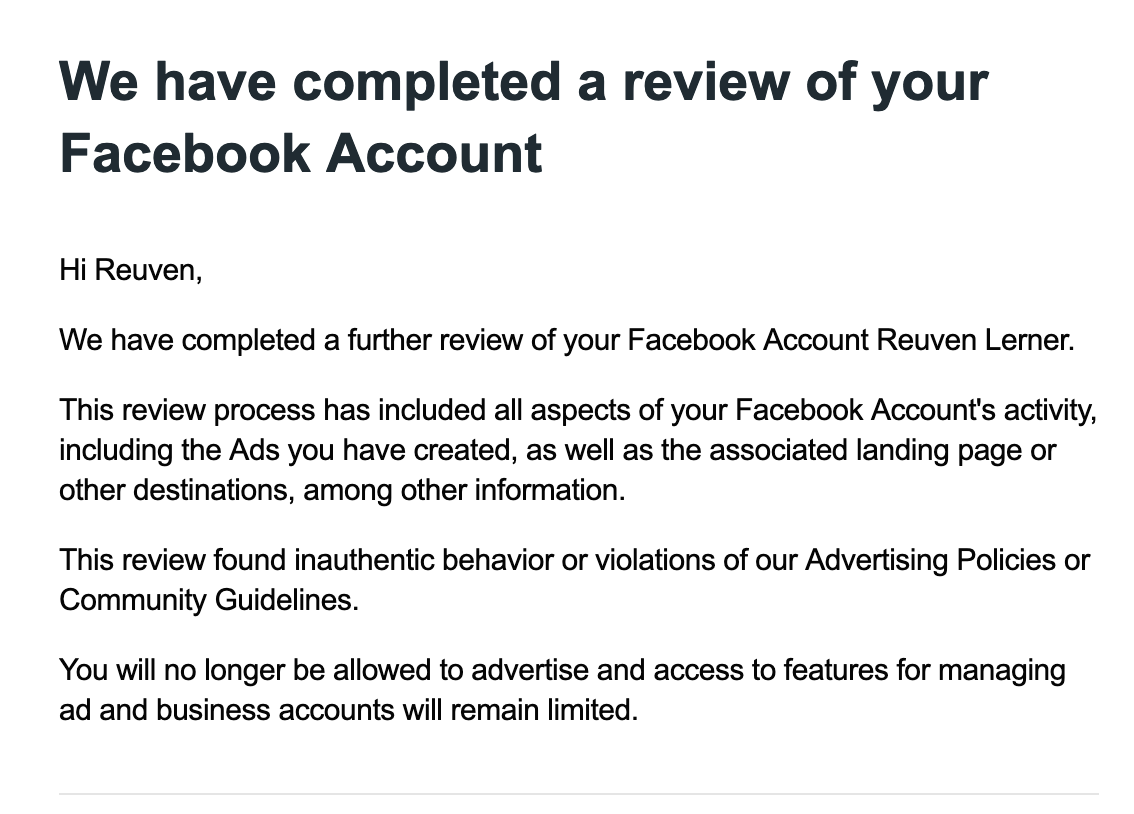Click the phrase "other destinations"
The image size is (1134, 814).
(x=174, y=491)
